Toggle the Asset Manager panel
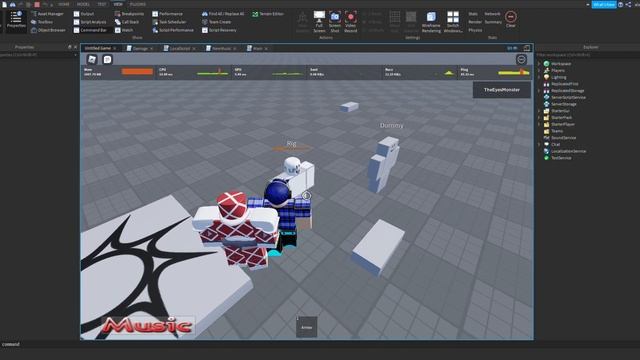This screenshot has width=640, height=360. pyautogui.click(x=47, y=14)
